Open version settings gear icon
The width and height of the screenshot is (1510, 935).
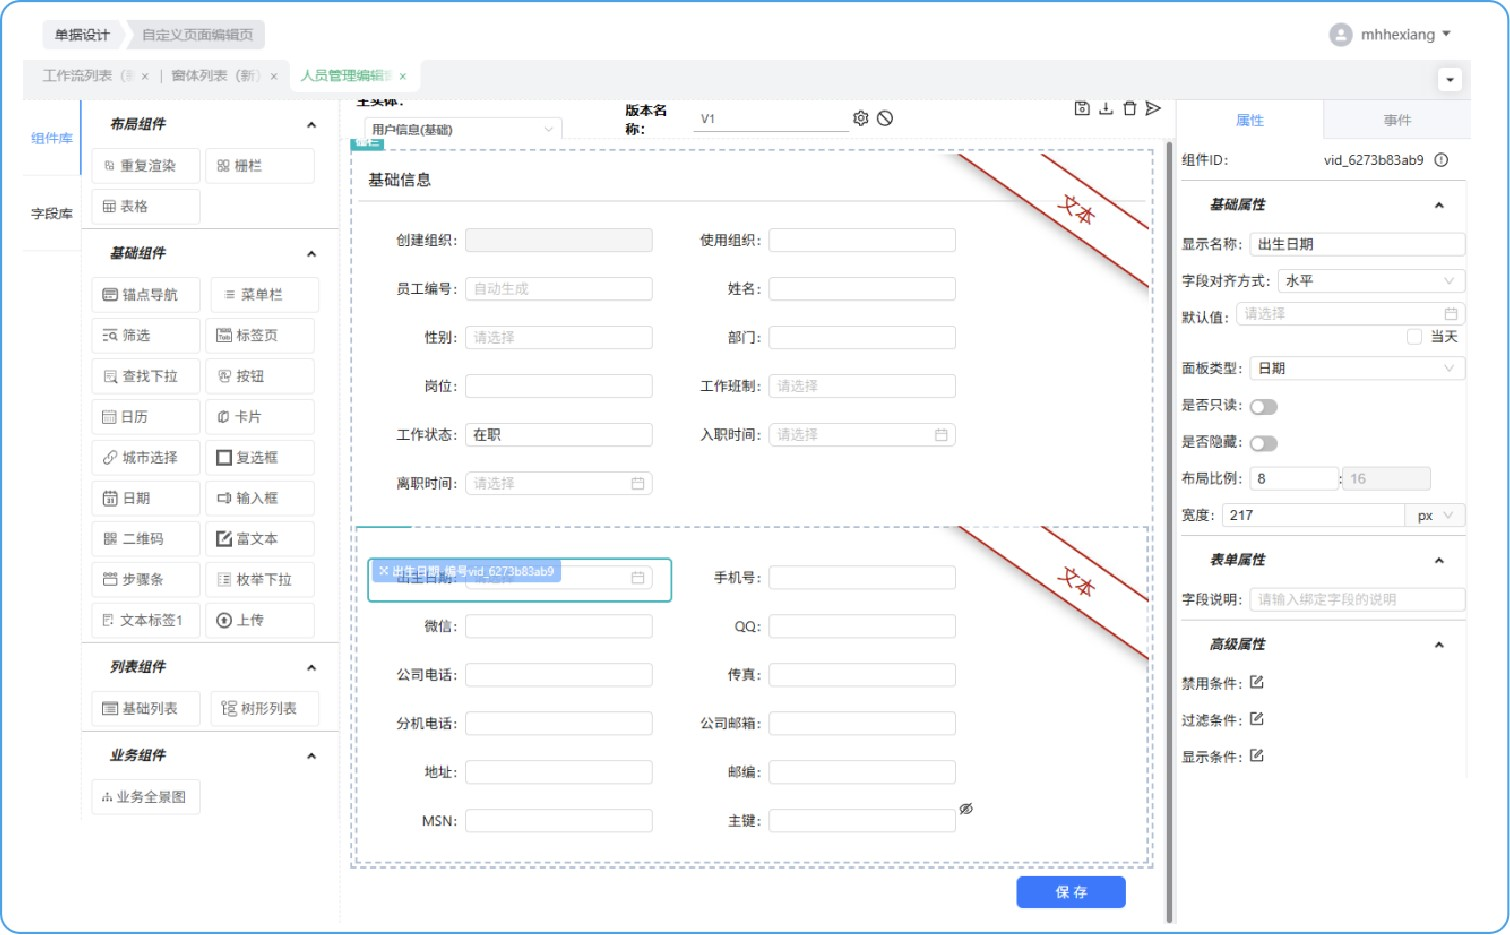pyautogui.click(x=861, y=118)
